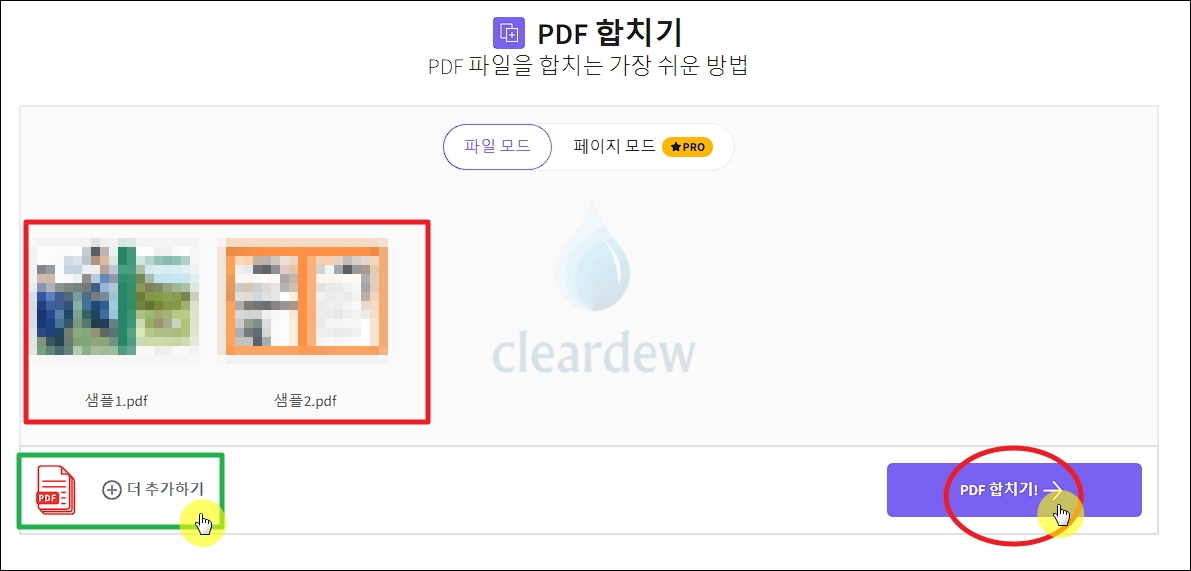Click the arrow icon on PDF 합치기! button
This screenshot has width=1191, height=571.
pos(1053,491)
